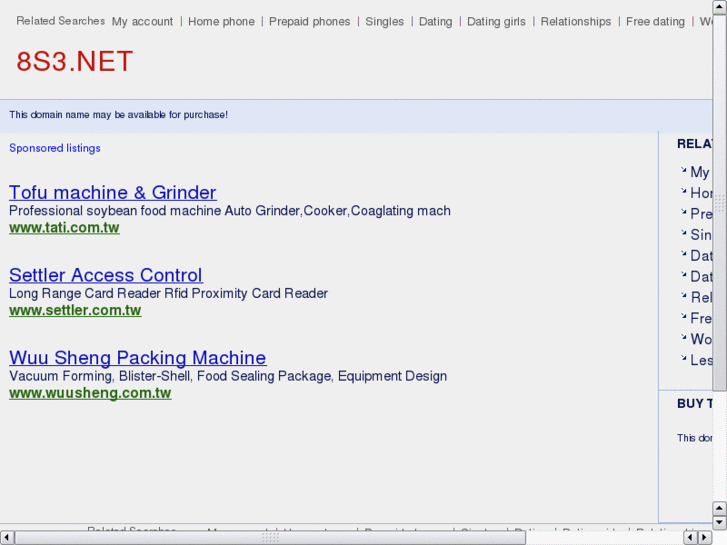This screenshot has width=727, height=545.
Task: Open the 8S3.NET site title link
Action: click(75, 61)
